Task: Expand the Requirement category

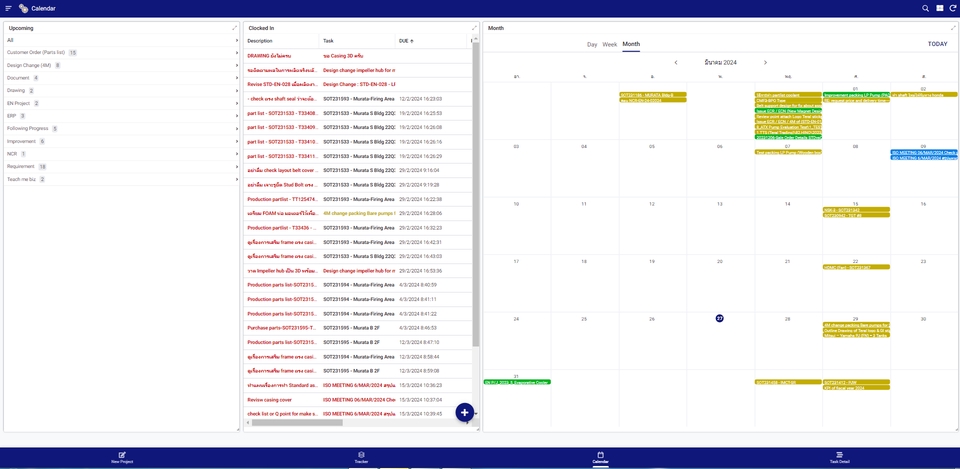Action: point(121,167)
